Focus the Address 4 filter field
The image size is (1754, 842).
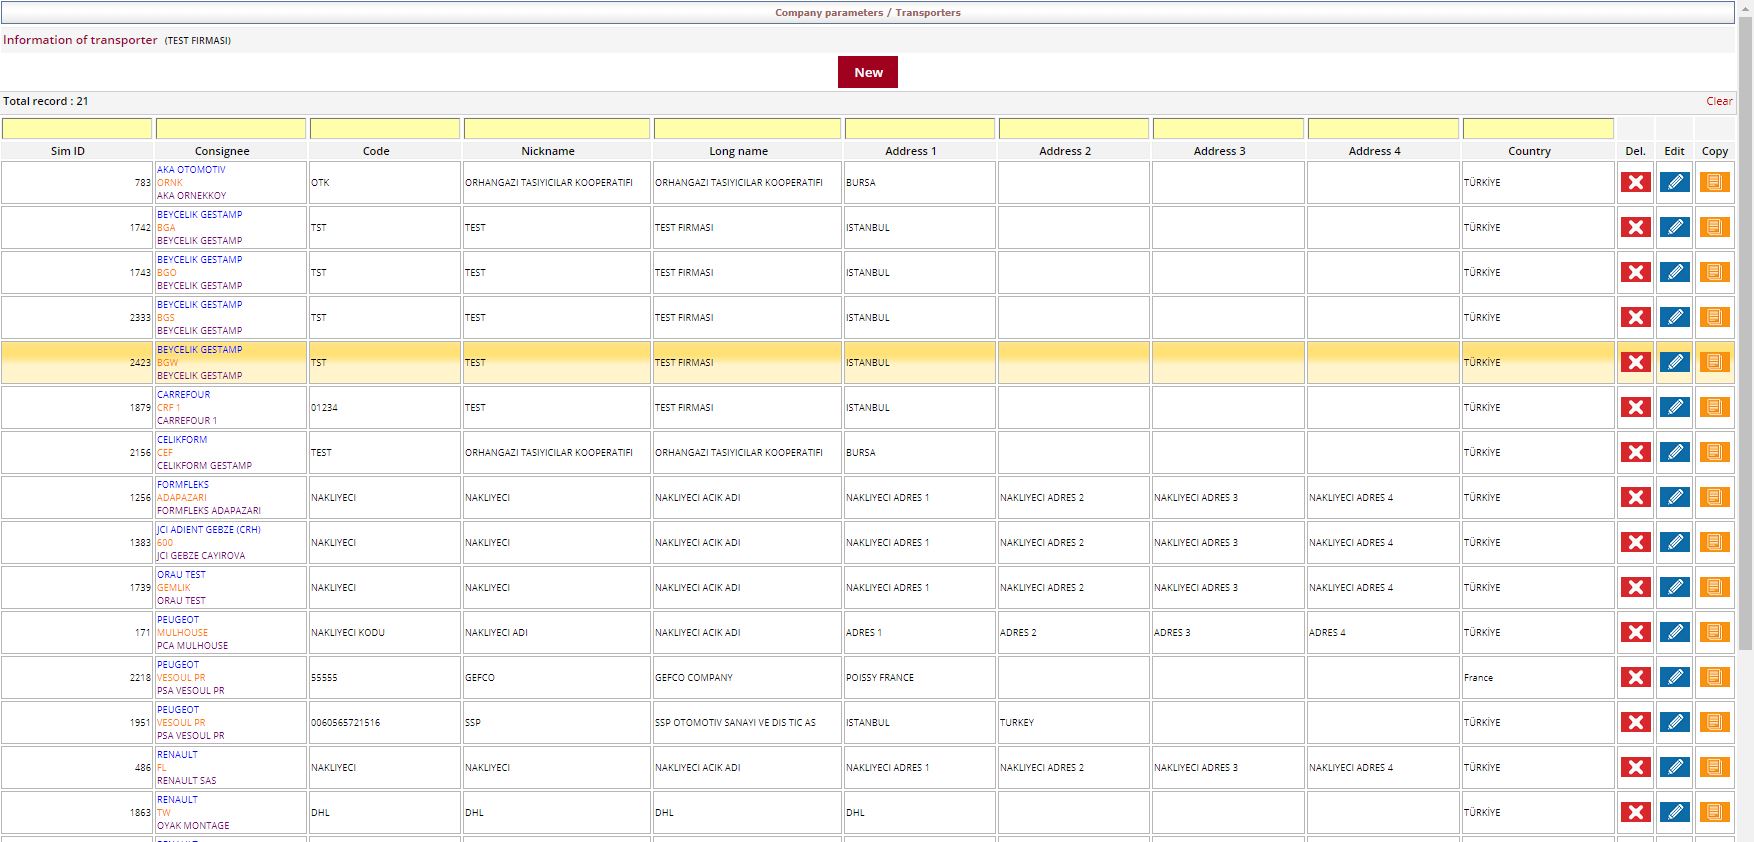point(1383,129)
